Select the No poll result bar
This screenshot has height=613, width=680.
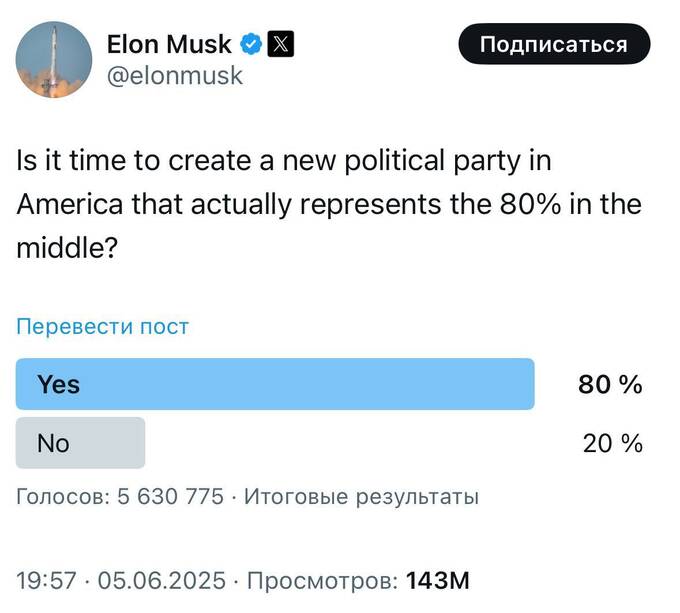[x=80, y=443]
